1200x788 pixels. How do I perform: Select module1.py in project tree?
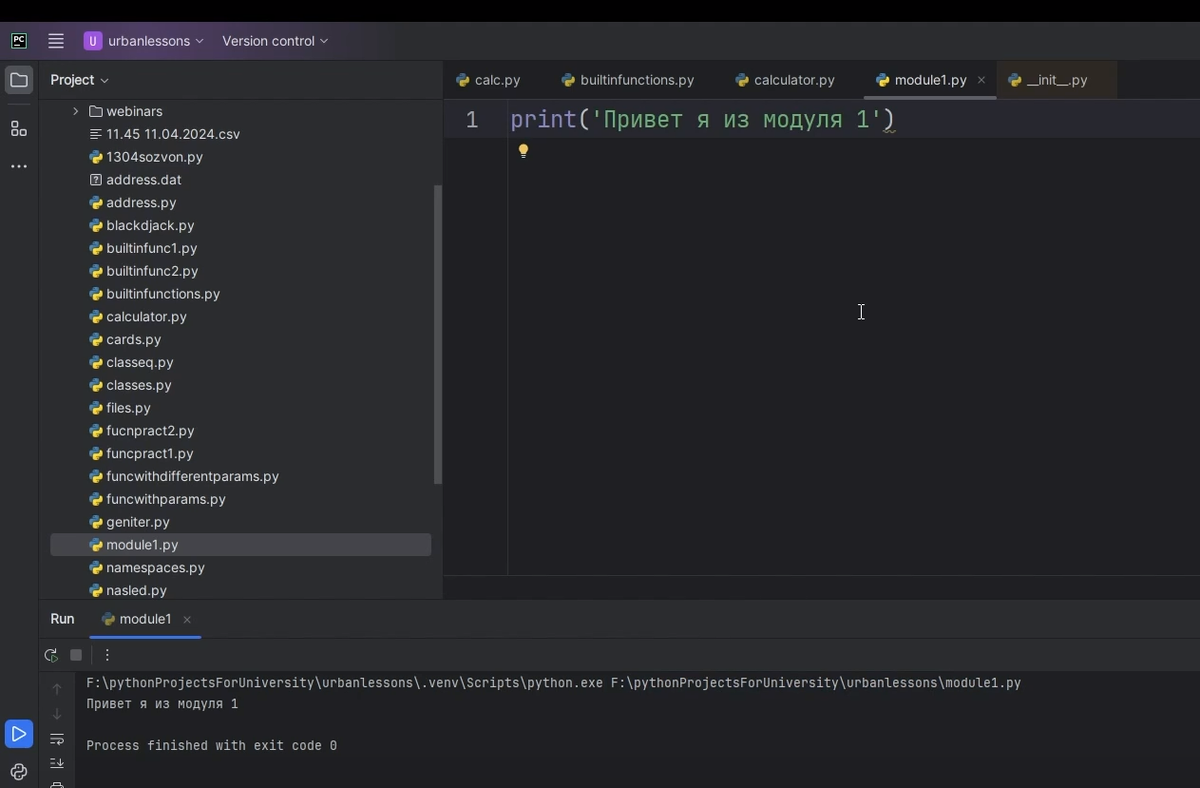click(241, 545)
